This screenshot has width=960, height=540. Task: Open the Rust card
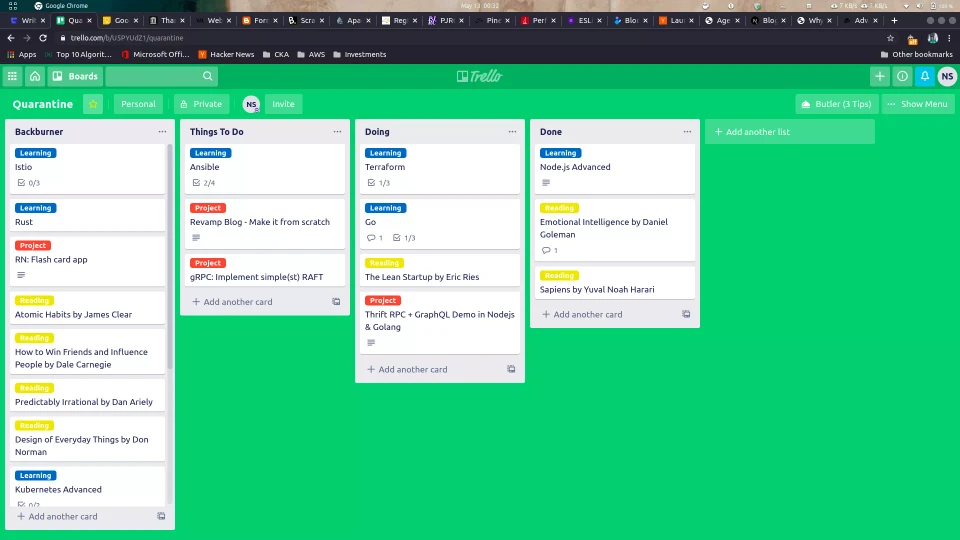[88, 215]
